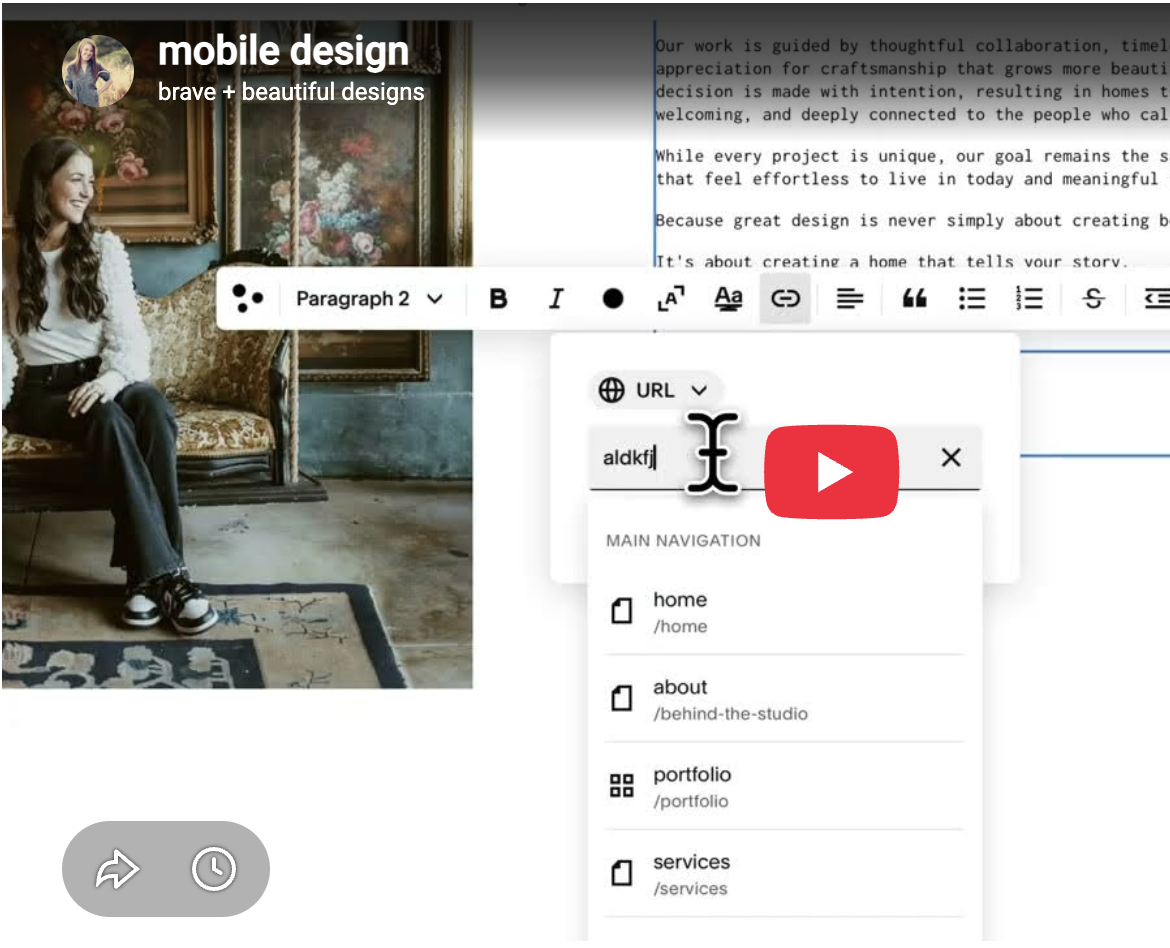Click the globe icon beside URL
Image resolution: width=1170 pixels, height=948 pixels.
612,390
